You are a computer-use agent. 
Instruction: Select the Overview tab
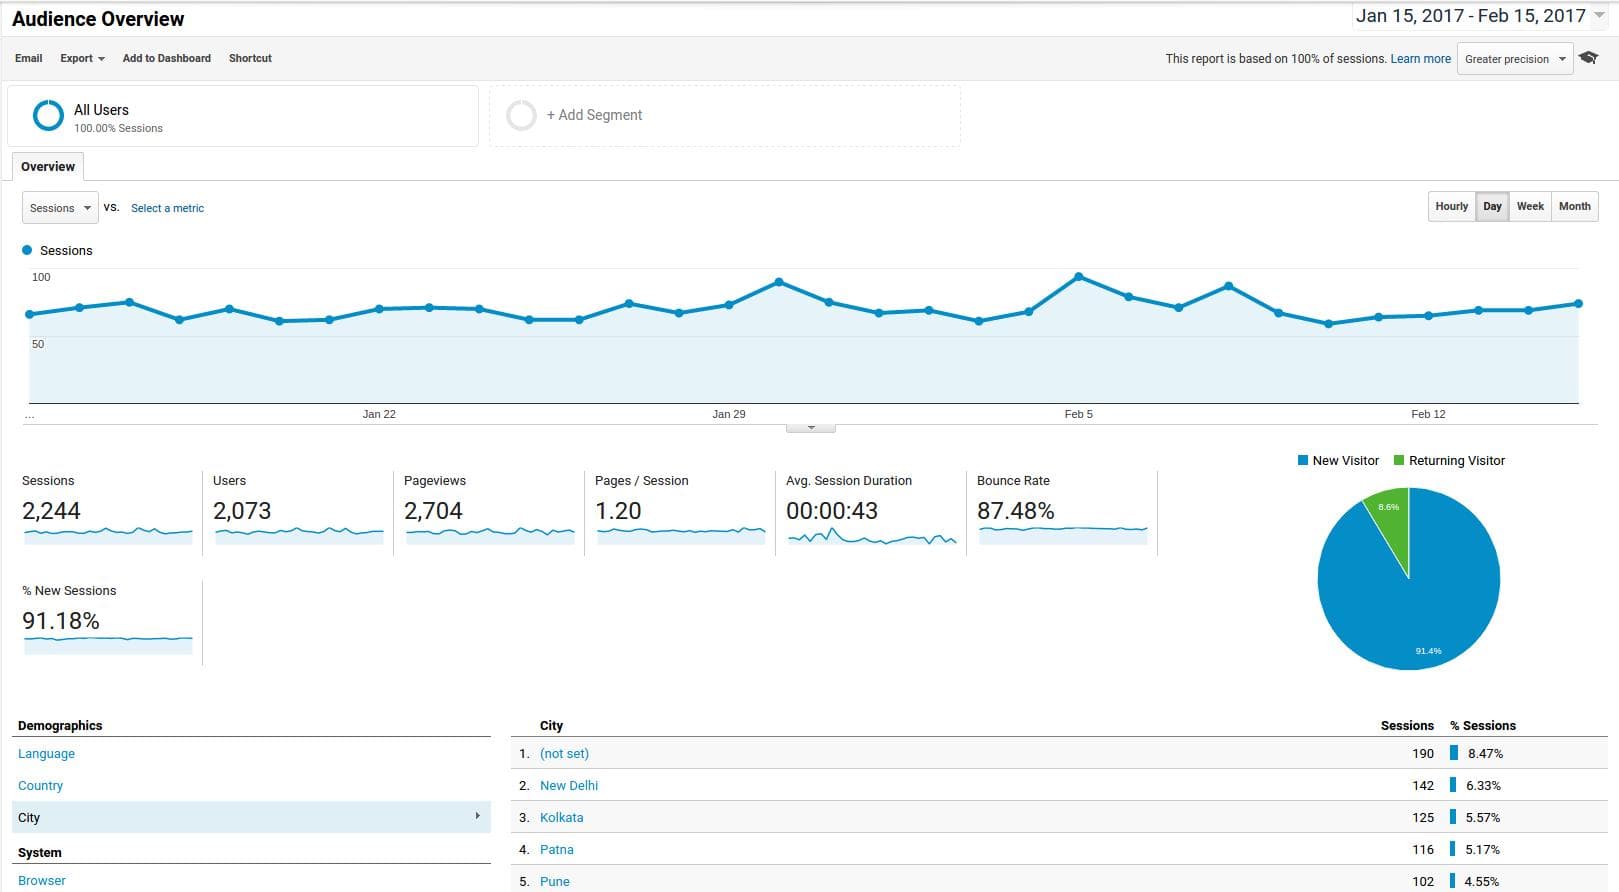(48, 167)
